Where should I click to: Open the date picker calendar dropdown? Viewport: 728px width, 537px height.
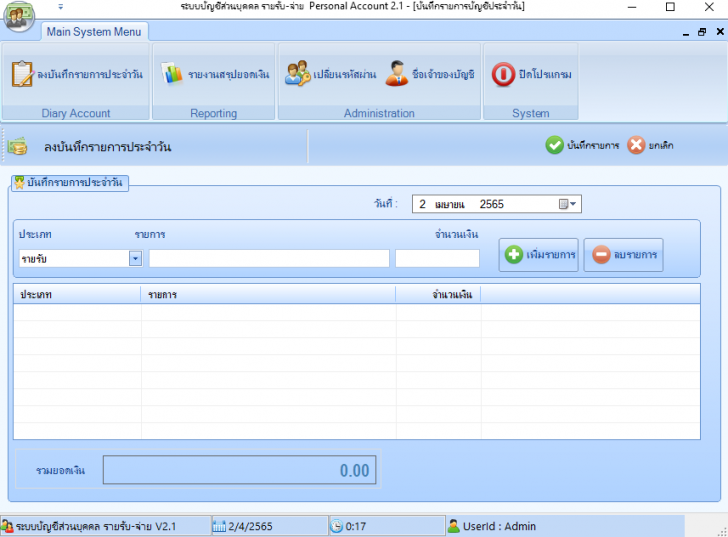click(x=567, y=204)
